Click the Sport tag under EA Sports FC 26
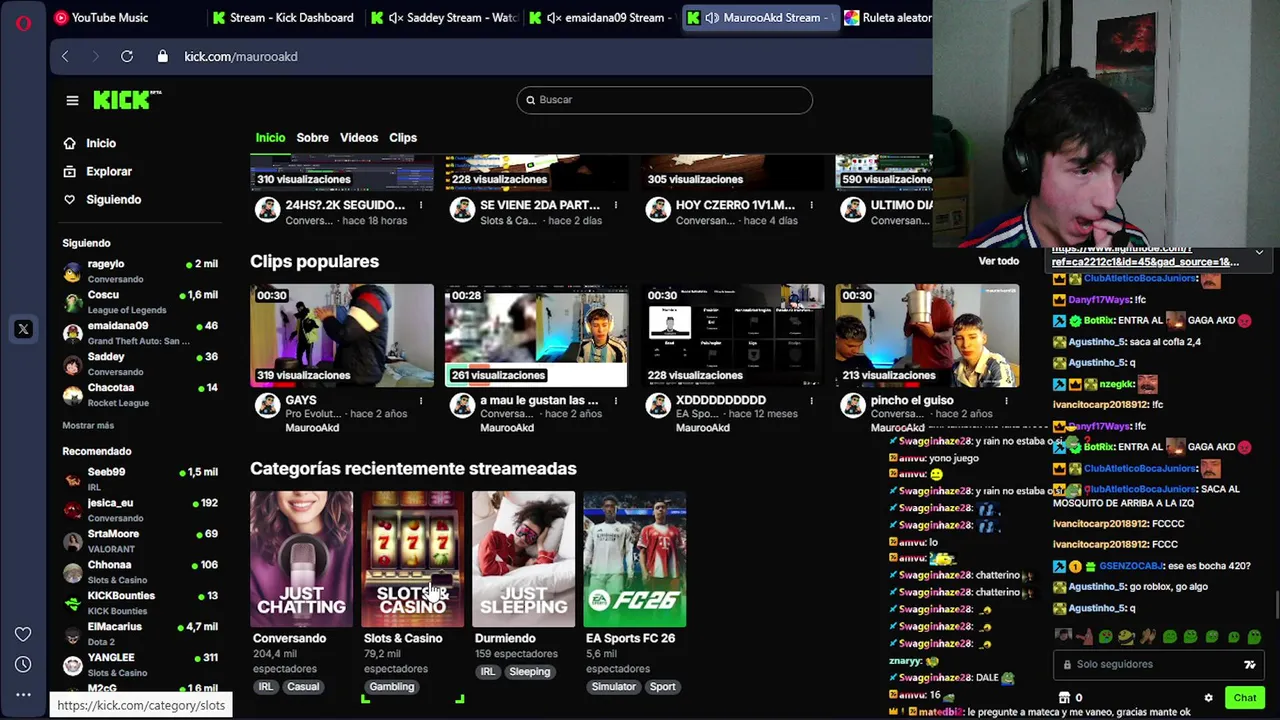Image resolution: width=1280 pixels, height=720 pixels. 662,686
